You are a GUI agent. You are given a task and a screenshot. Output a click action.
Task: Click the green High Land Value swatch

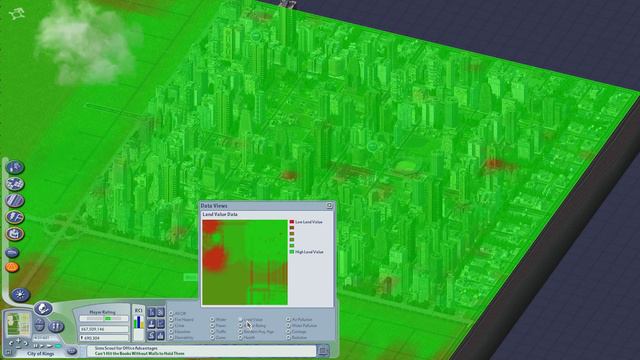291,252
